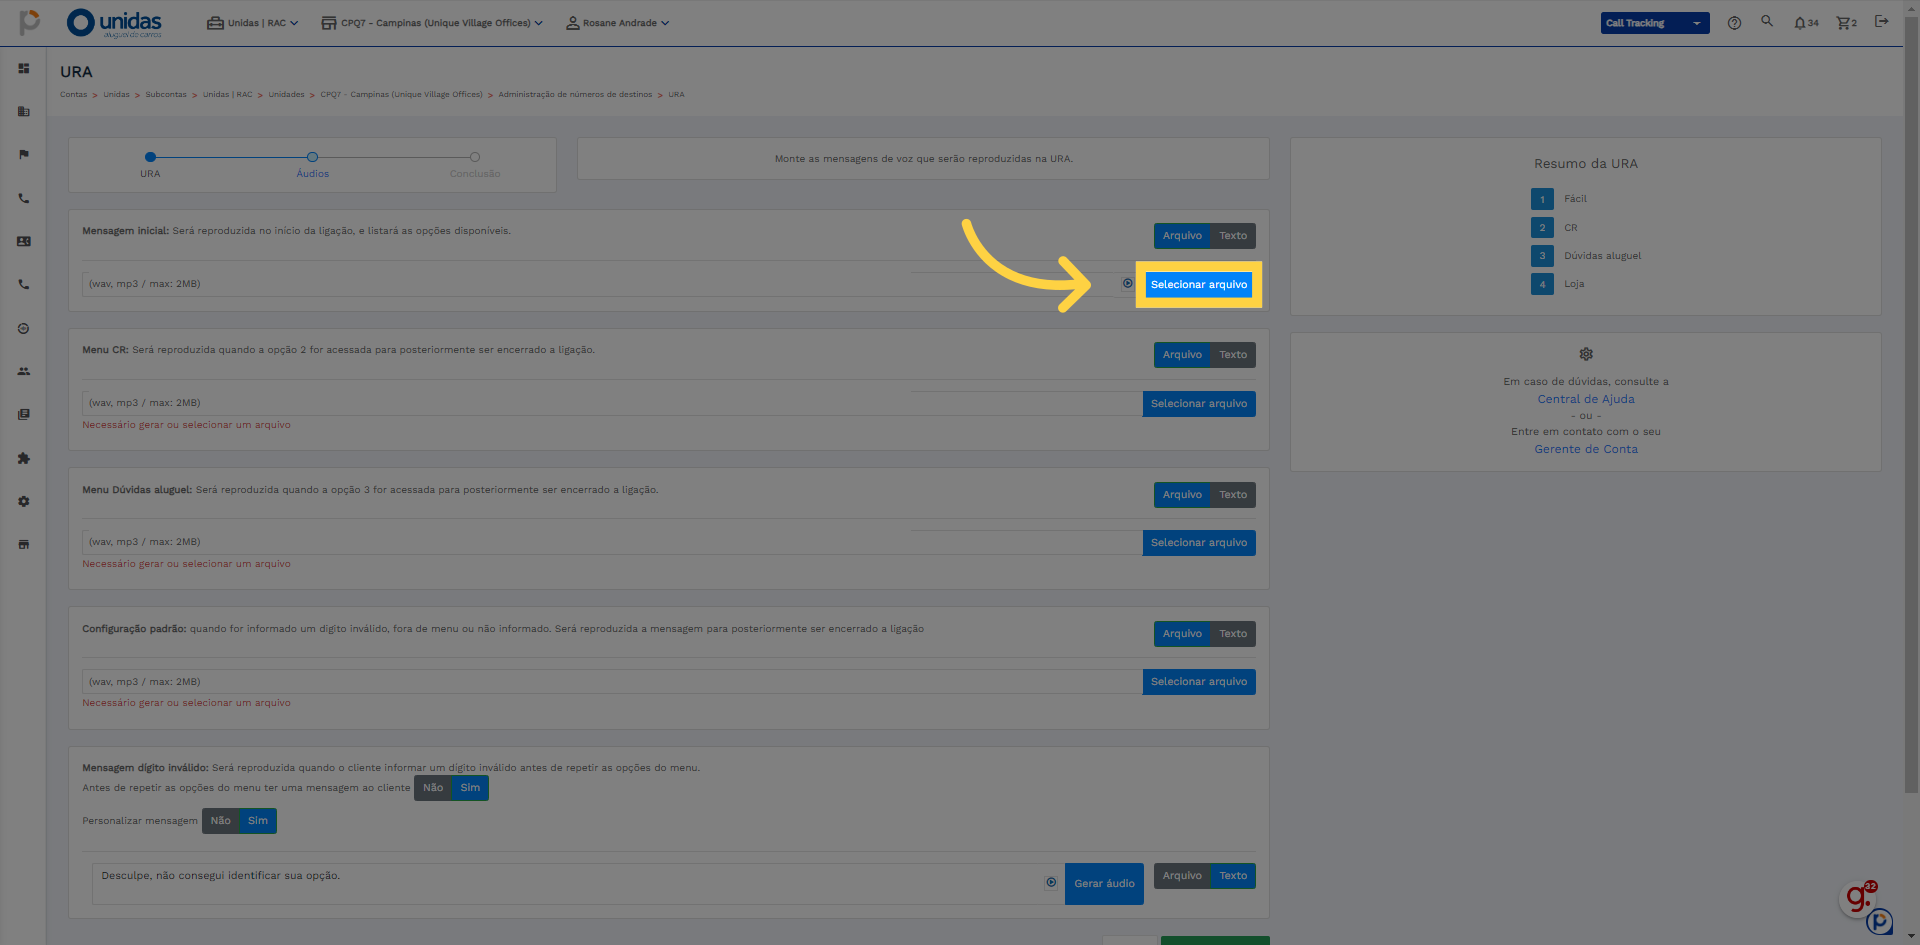Image resolution: width=1920 pixels, height=945 pixels.
Task: Open the dashboard icon in left sidebar
Action: click(24, 69)
